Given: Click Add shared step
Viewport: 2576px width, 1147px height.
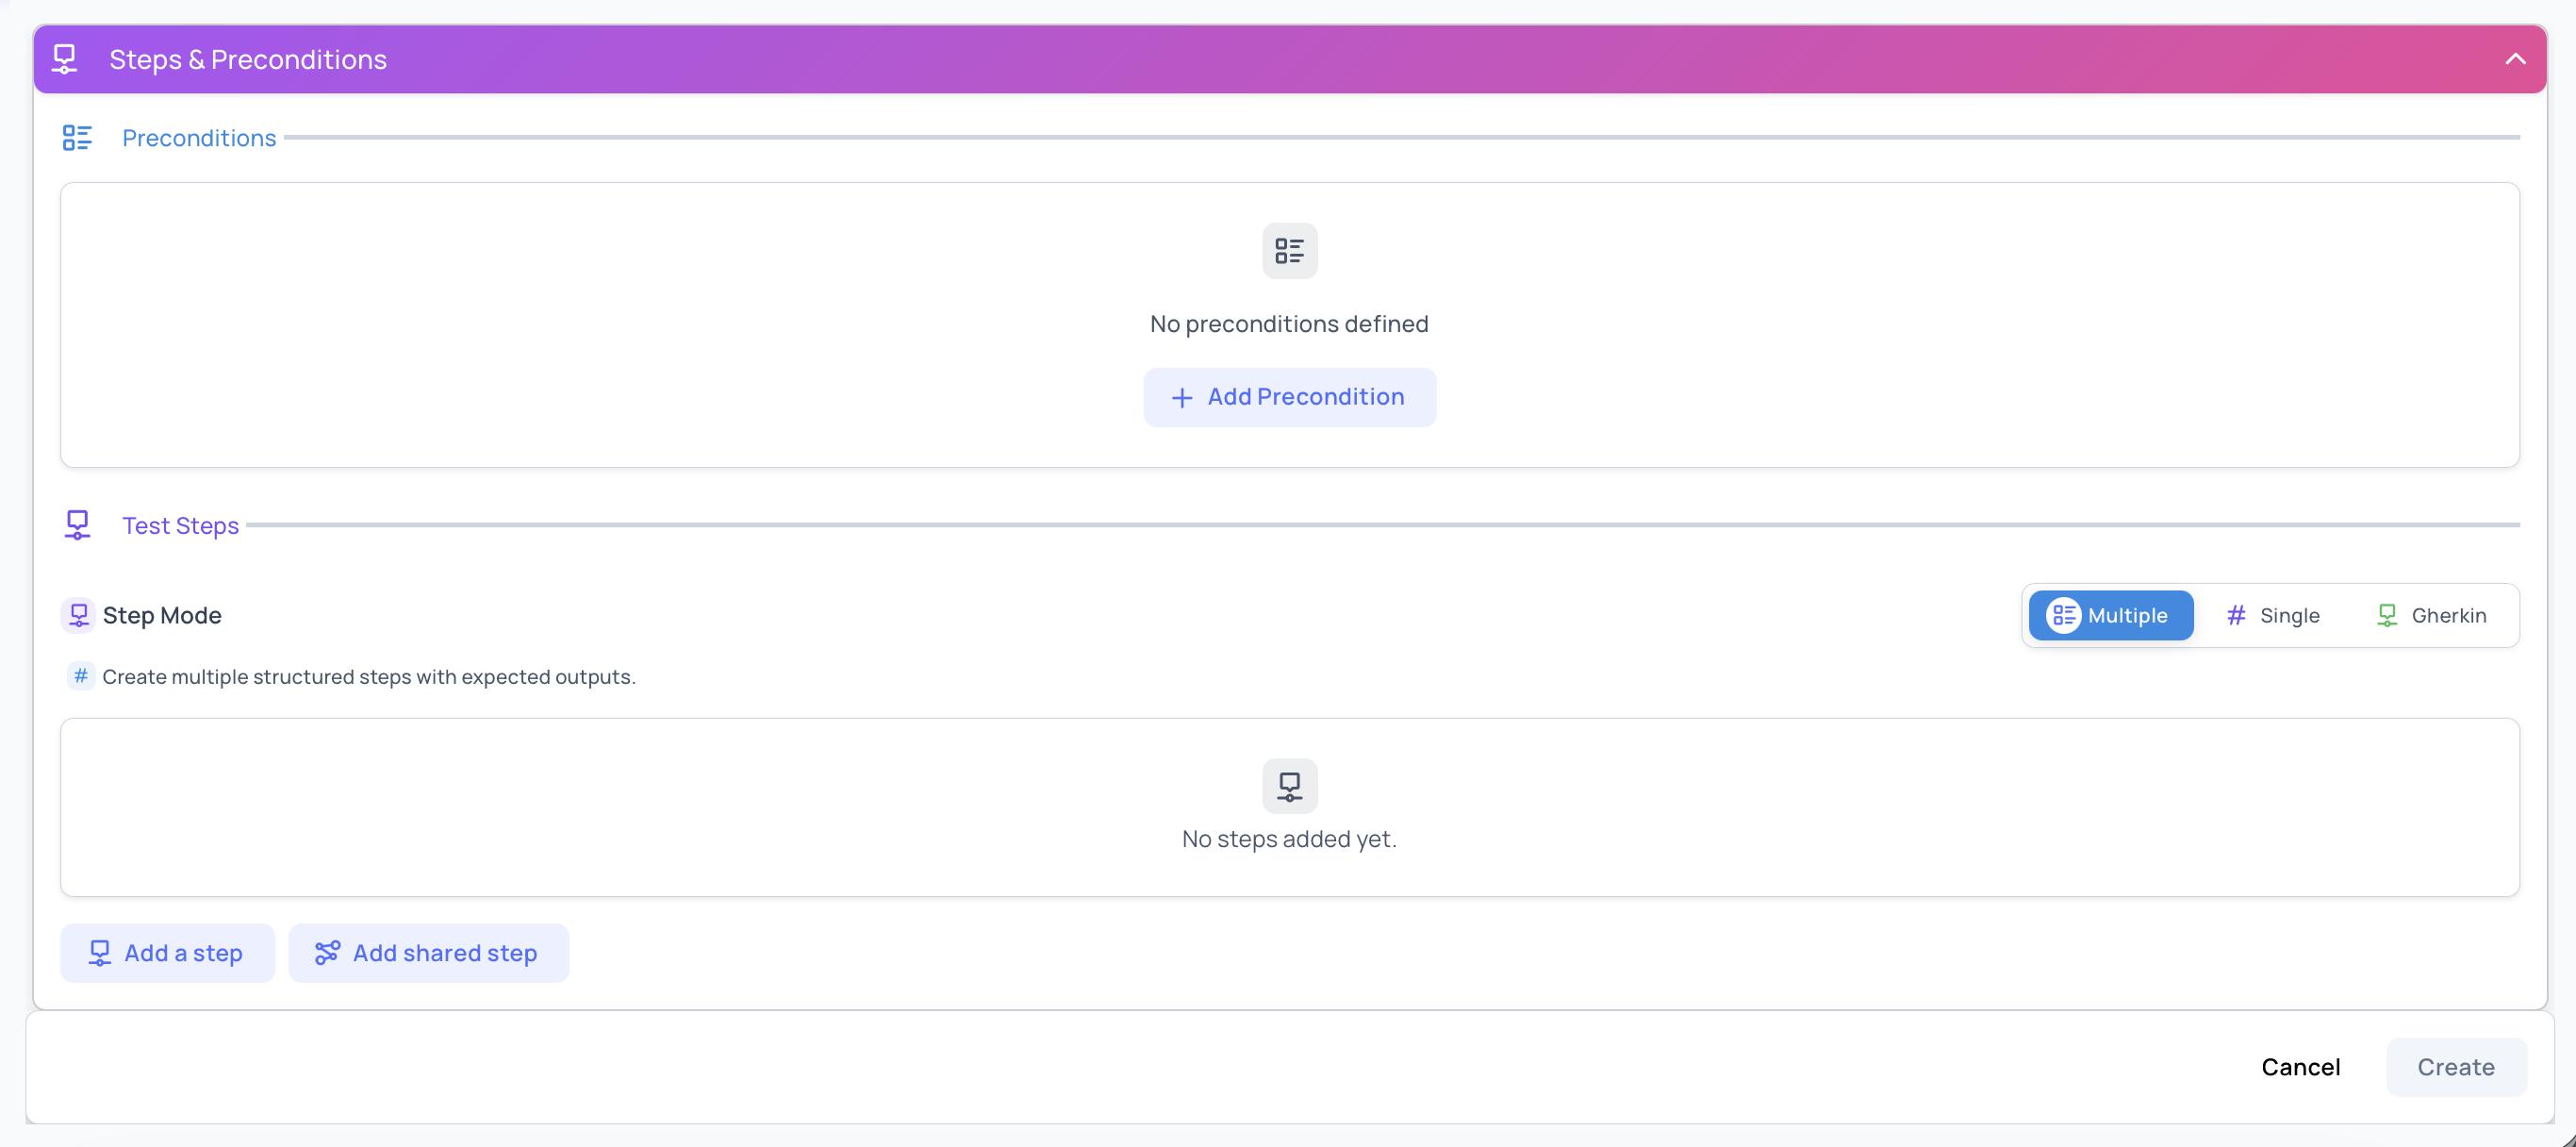Looking at the screenshot, I should pyautogui.click(x=428, y=953).
